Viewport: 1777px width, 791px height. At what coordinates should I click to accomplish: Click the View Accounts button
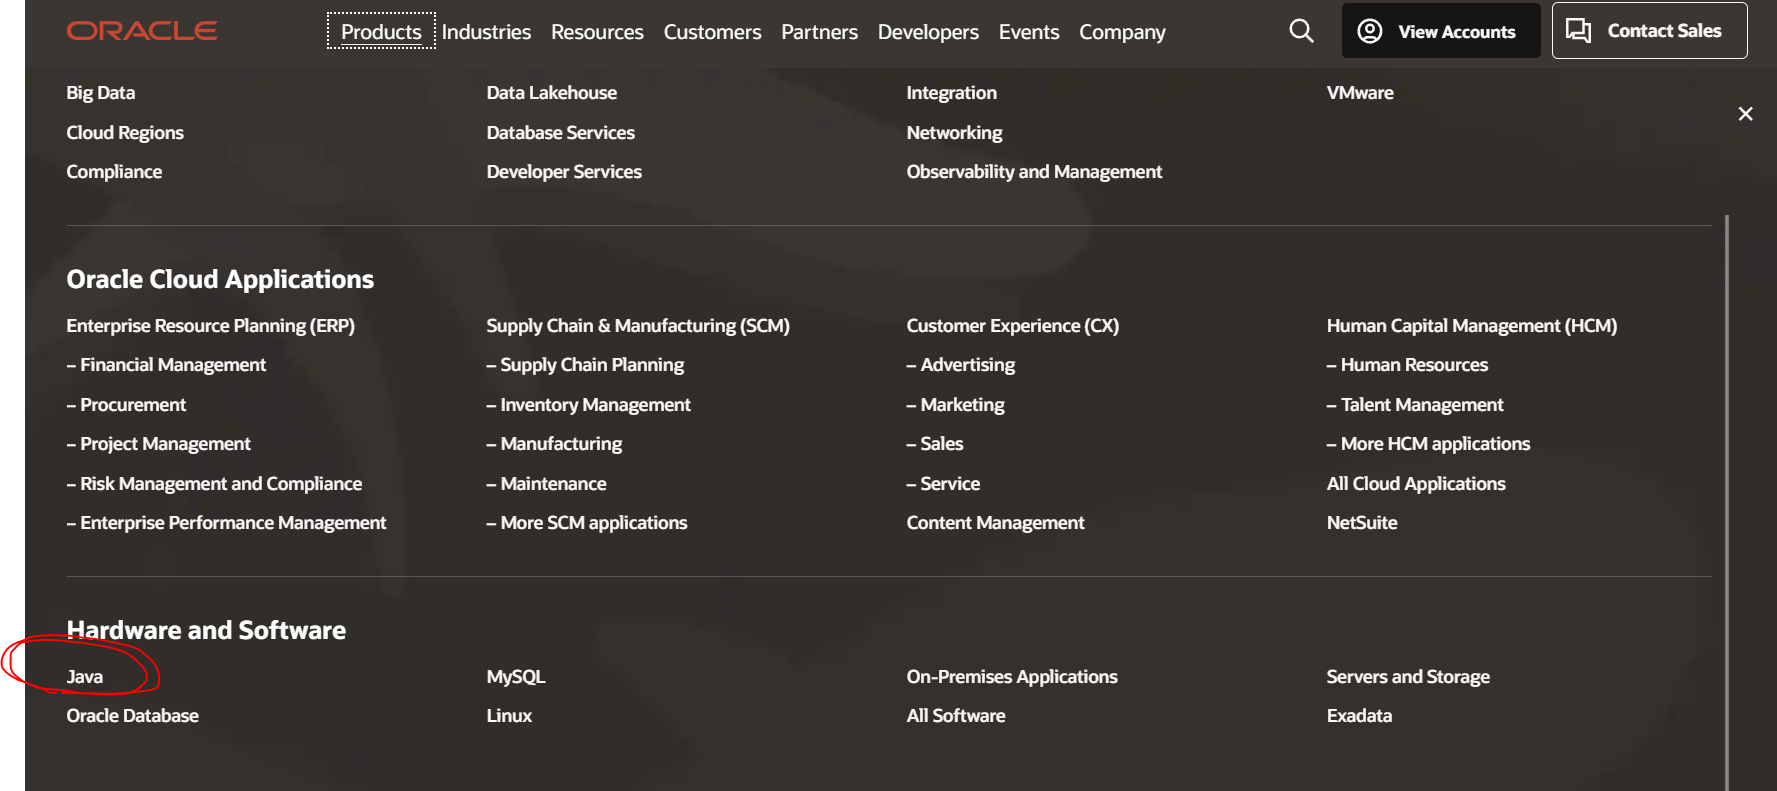point(1440,31)
